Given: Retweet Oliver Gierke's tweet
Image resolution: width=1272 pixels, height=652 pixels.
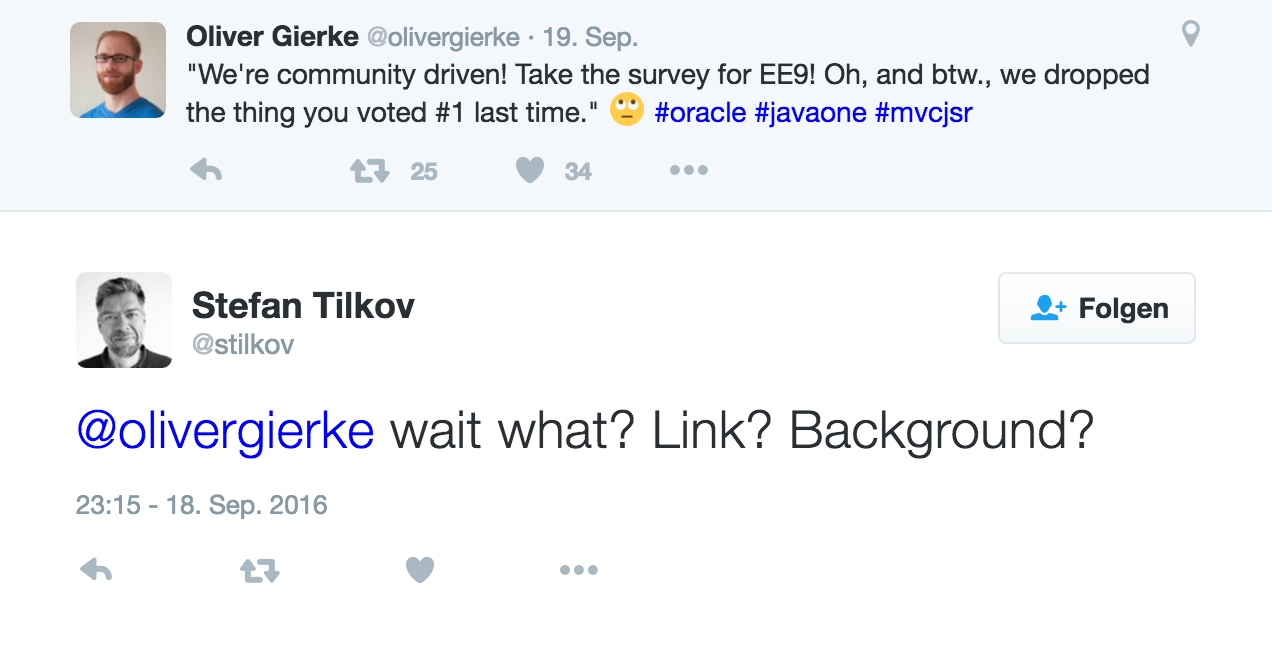Looking at the screenshot, I should click(x=369, y=172).
